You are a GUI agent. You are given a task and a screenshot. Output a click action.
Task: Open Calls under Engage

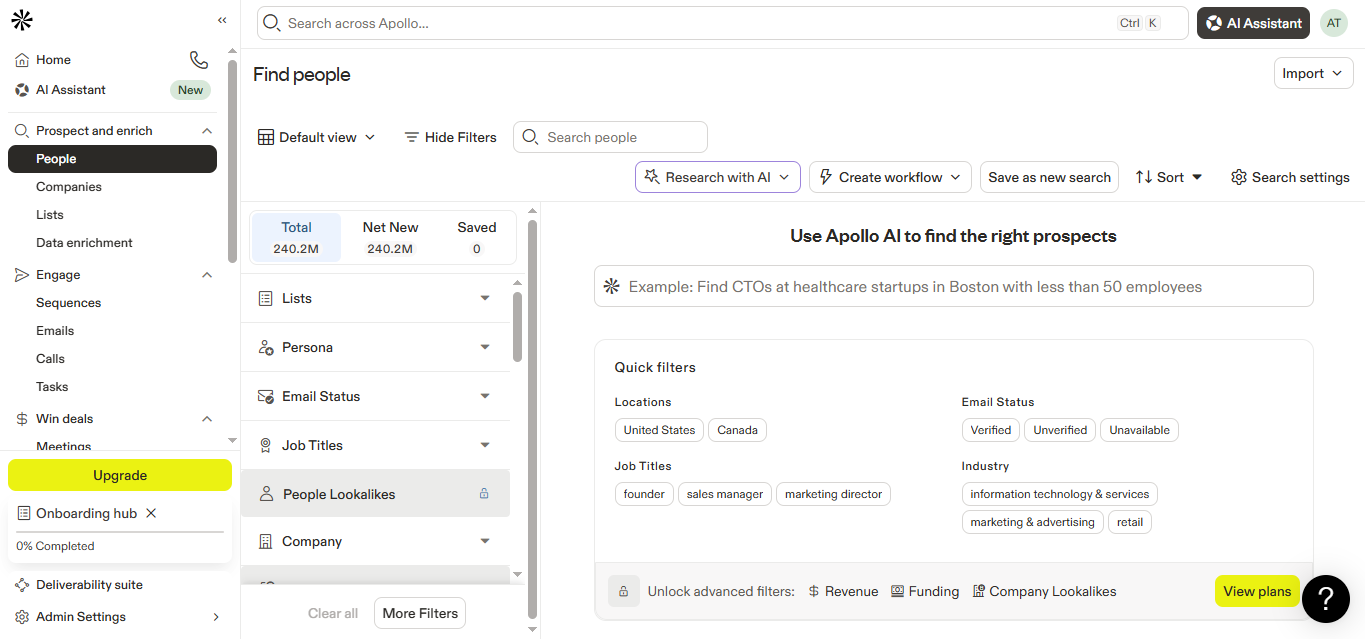pyautogui.click(x=50, y=359)
